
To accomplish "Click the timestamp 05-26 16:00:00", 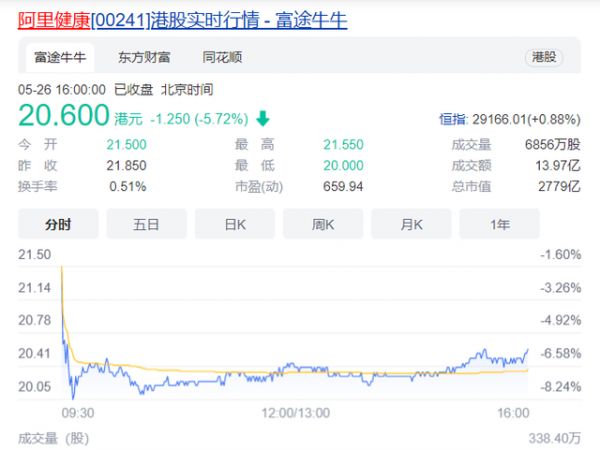I will [x=62, y=90].
